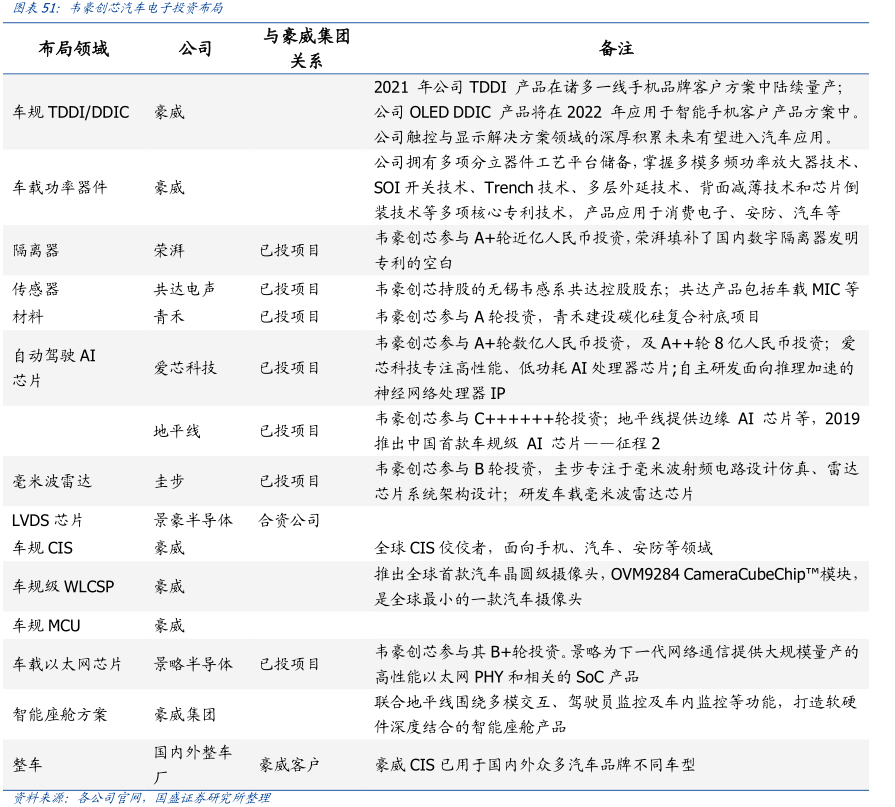Viewport: 895px width, 807px height.
Task: Click "已投项目" in the 青禾 row
Action: click(289, 316)
